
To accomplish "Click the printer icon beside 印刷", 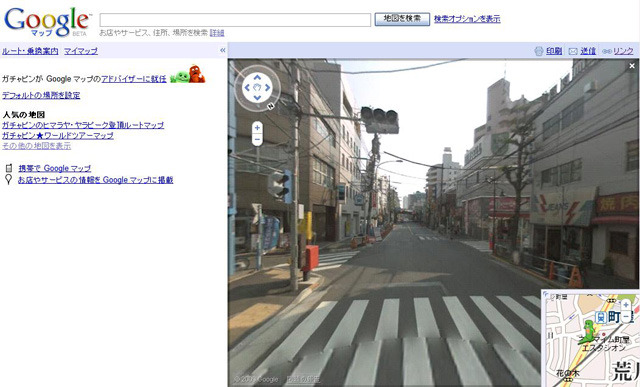I will [x=539, y=51].
